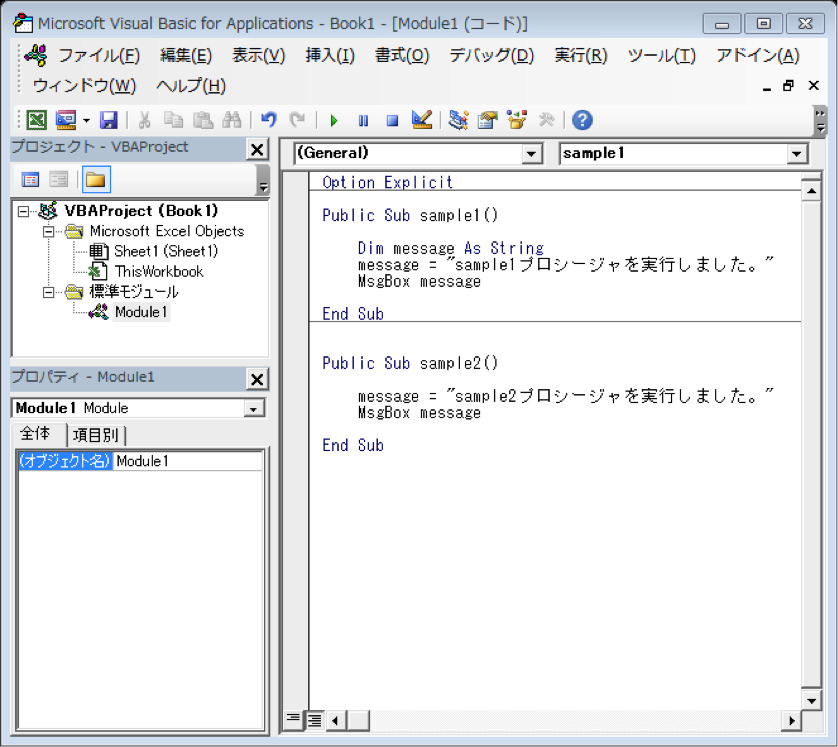838x747 pixels.
Task: Close the プロパティ - Module1 pane
Action: (257, 379)
